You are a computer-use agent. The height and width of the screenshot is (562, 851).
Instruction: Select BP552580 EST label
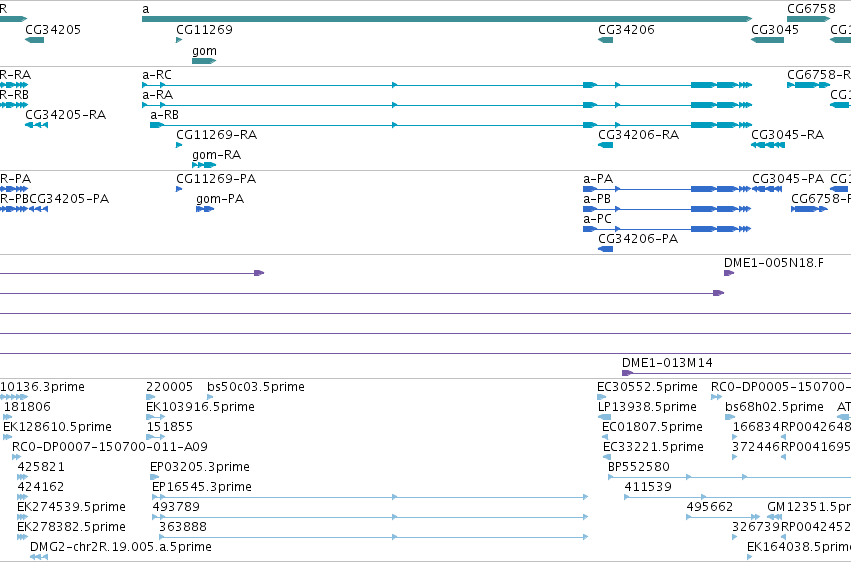639,467
